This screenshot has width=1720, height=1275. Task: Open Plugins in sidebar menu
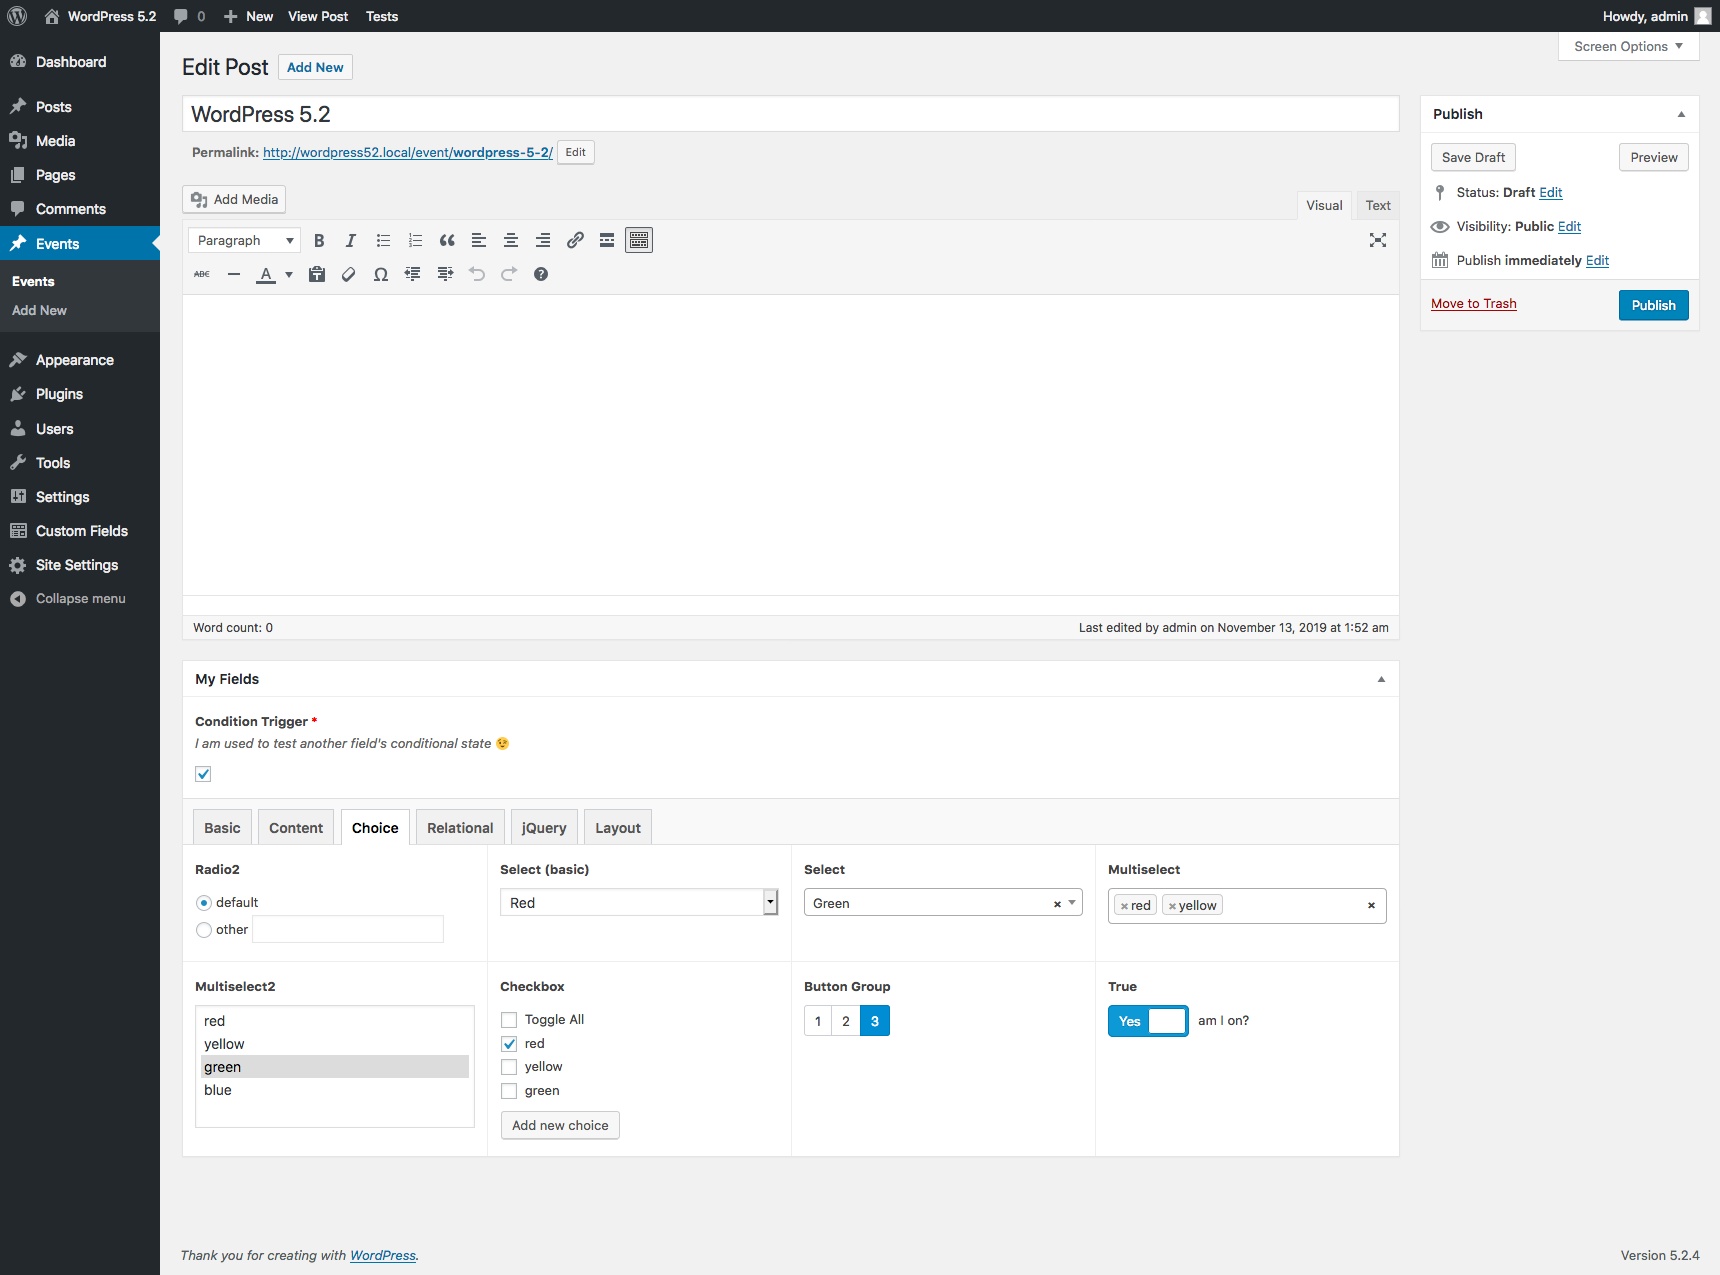[80, 394]
